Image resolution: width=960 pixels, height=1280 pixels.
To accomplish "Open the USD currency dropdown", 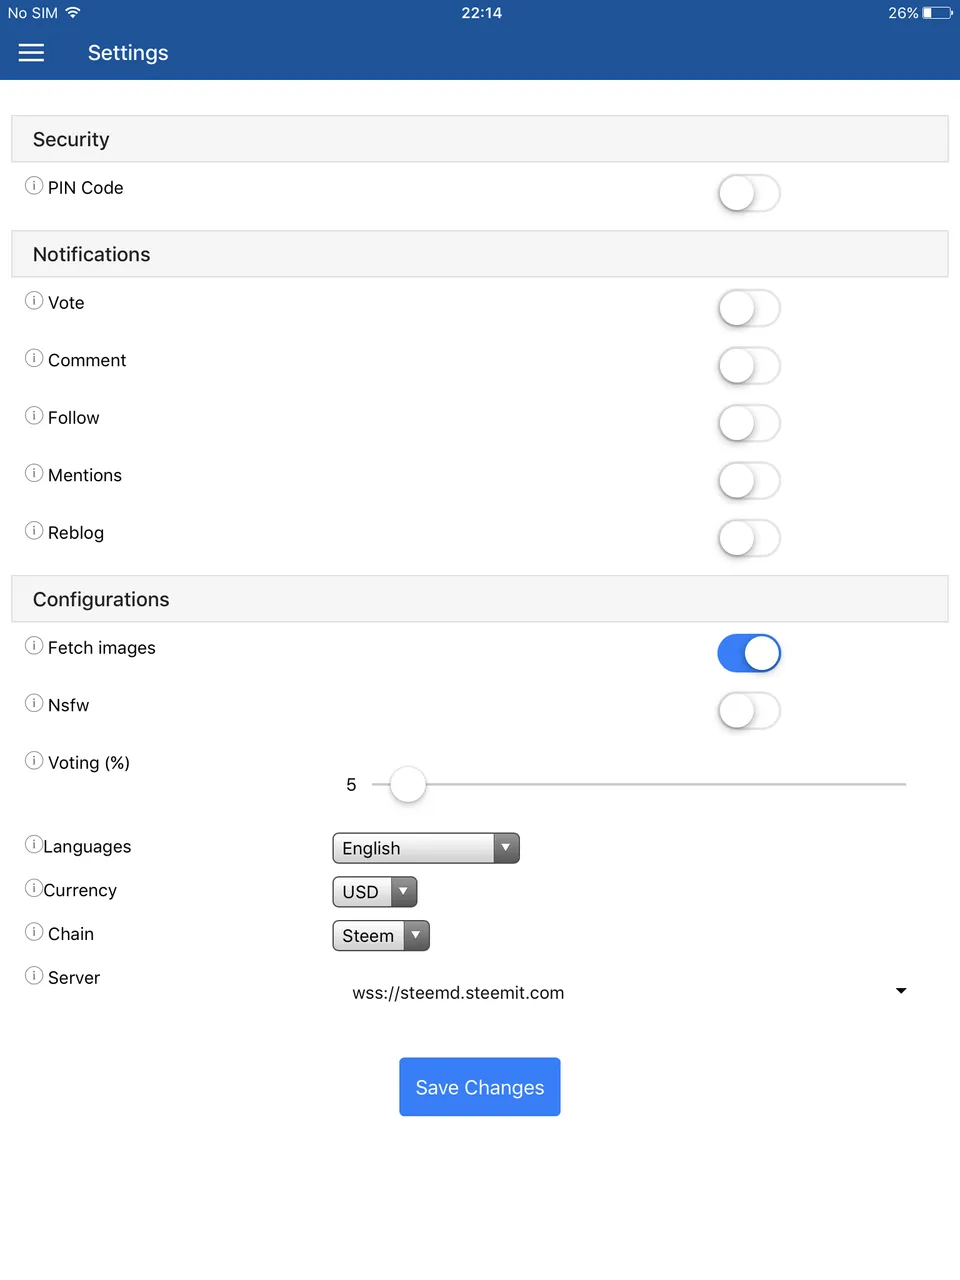I will pos(375,892).
